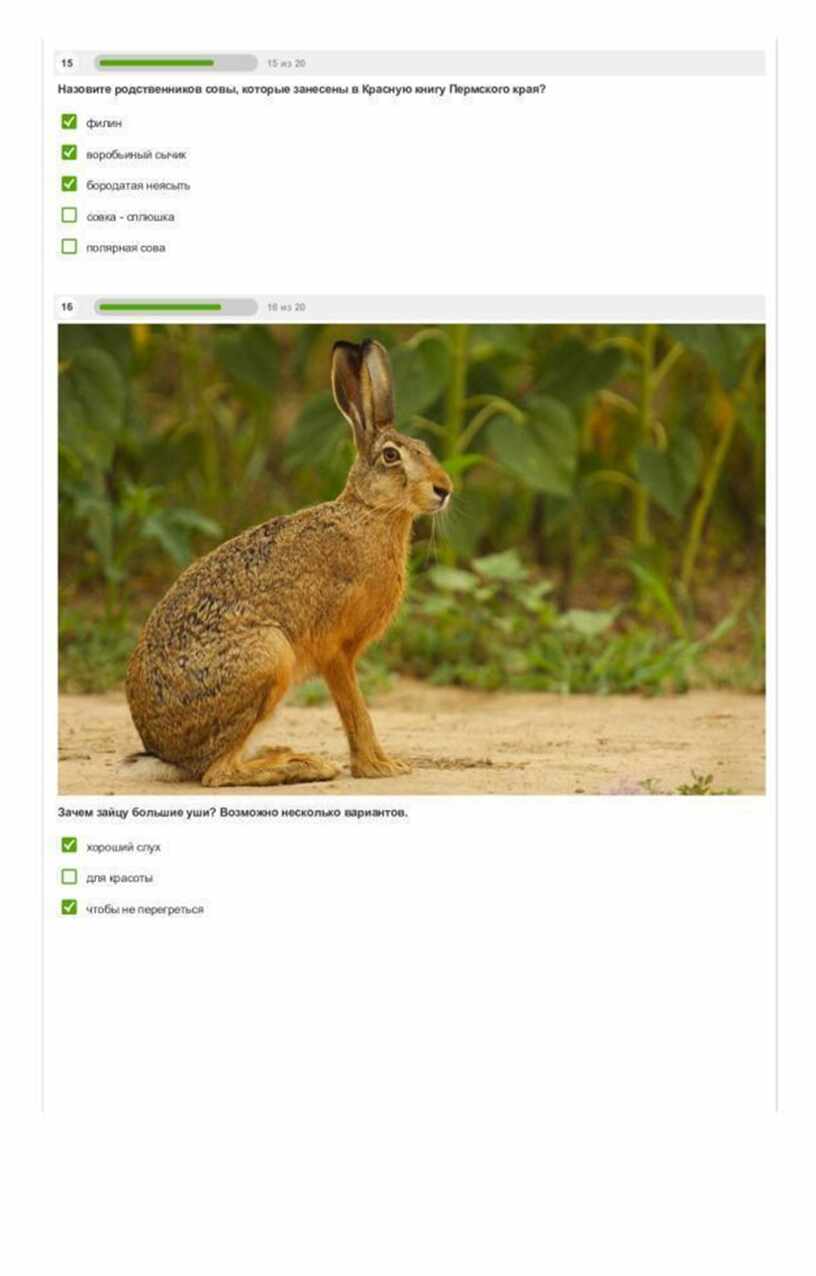
Task: Click the question text about Красную книгу Пермского края
Action: tap(301, 89)
